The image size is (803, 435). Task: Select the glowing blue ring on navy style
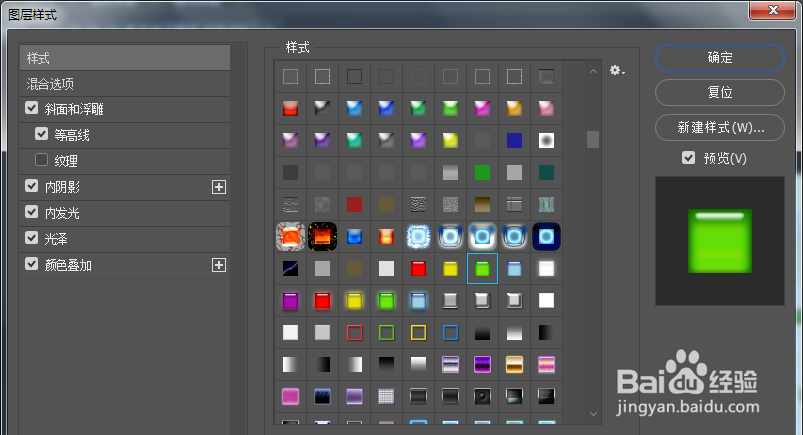tap(546, 237)
